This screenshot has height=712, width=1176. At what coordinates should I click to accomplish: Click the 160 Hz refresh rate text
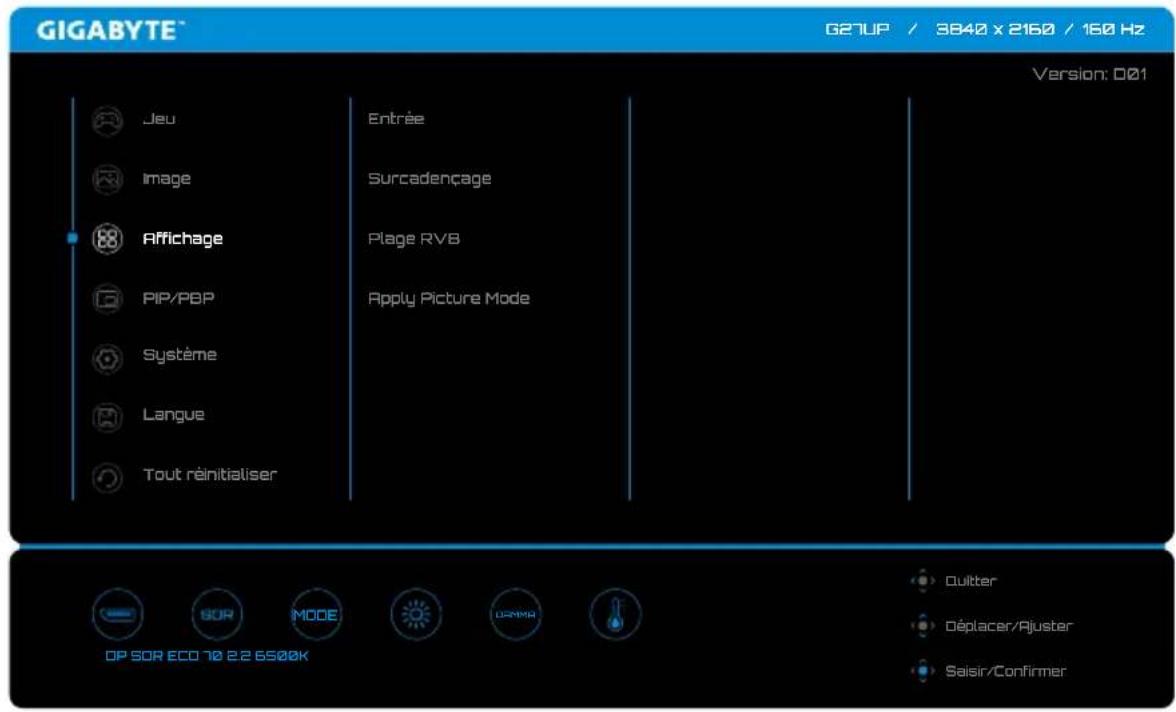point(1113,29)
